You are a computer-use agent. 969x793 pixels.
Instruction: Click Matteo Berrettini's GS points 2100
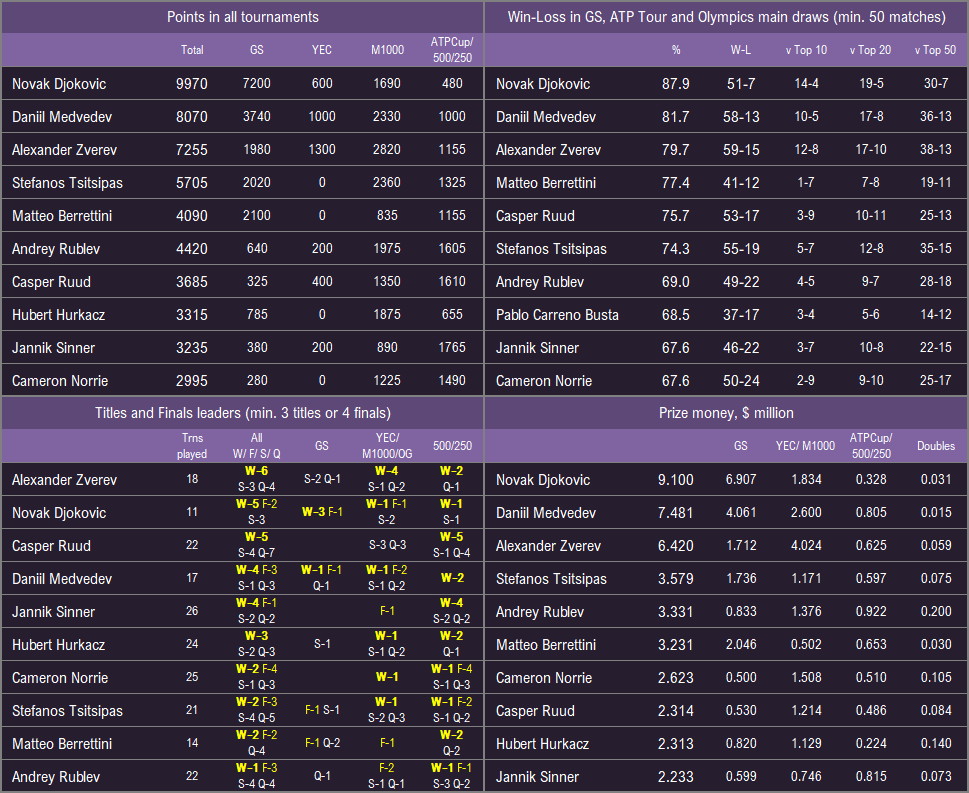(x=256, y=216)
